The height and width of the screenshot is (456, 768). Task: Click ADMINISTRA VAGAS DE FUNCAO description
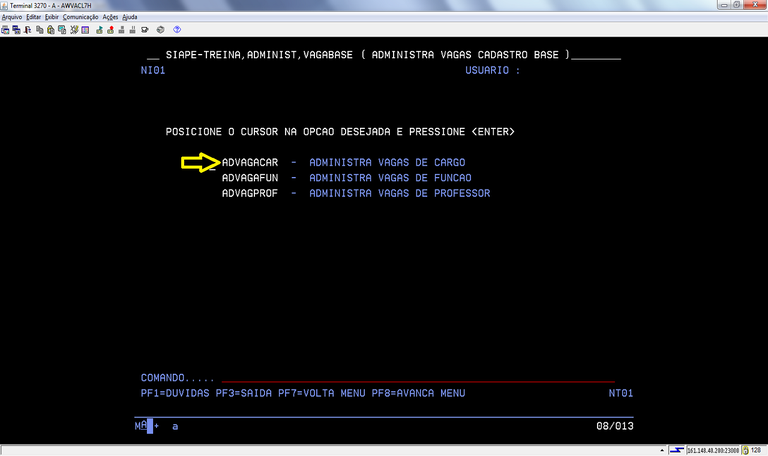click(x=390, y=178)
